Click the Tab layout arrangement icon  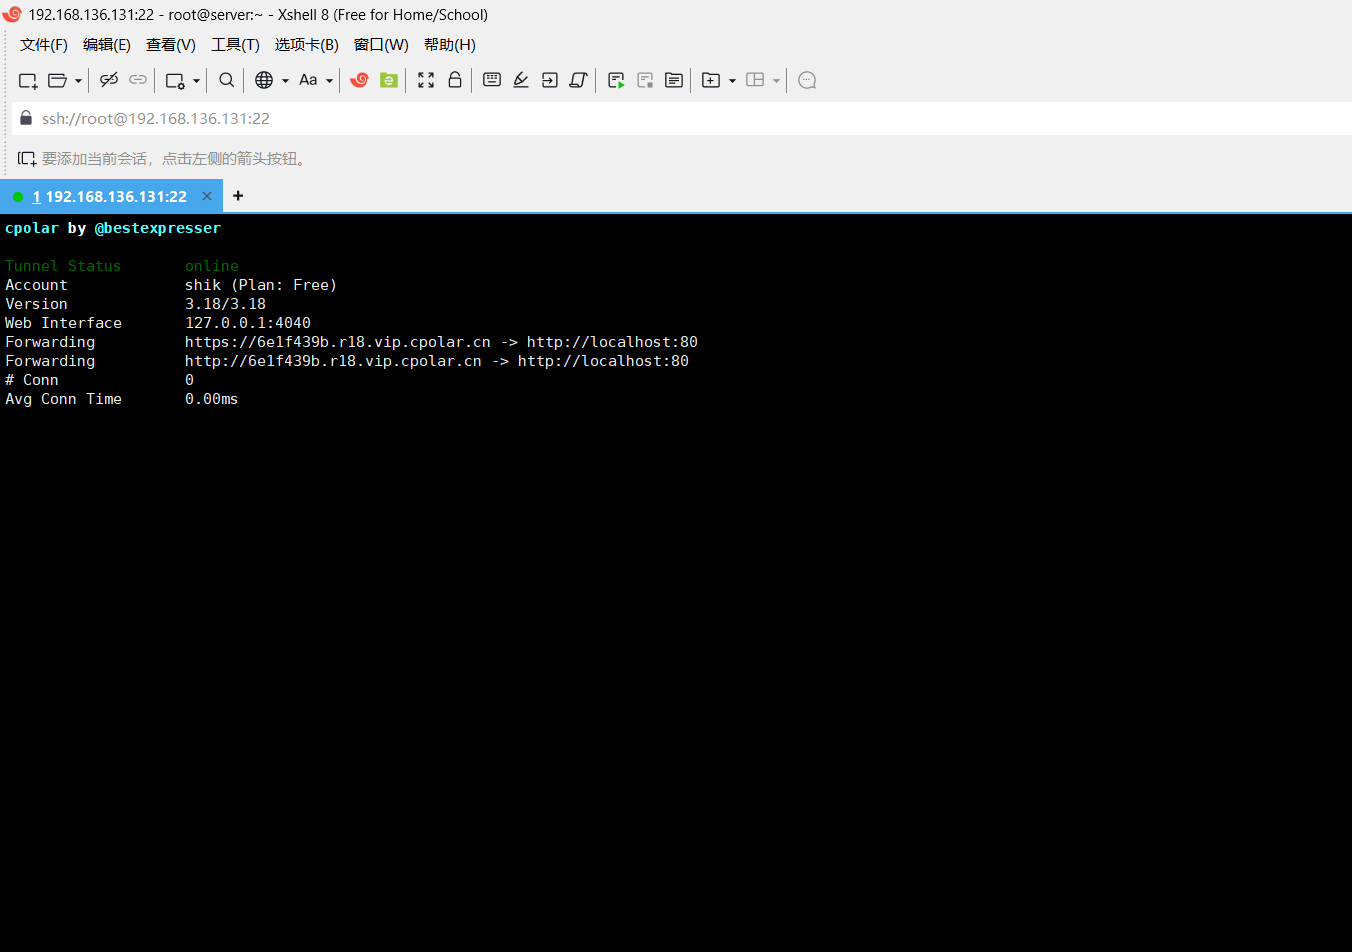pos(755,80)
